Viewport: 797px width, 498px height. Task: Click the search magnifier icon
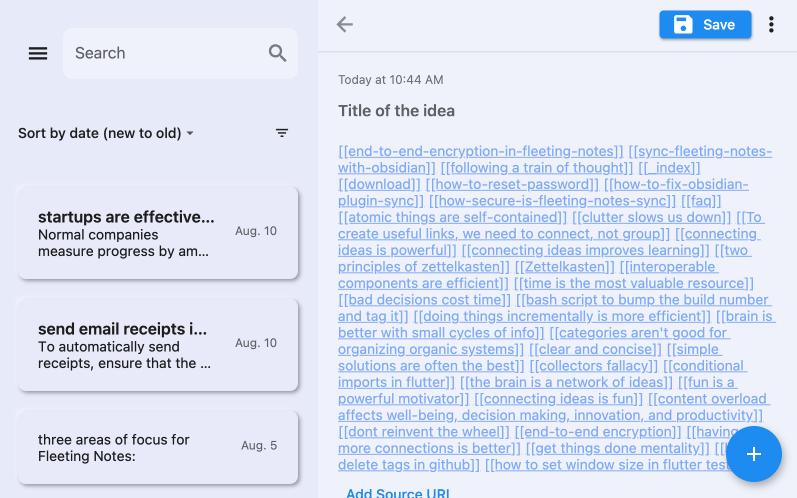point(278,54)
